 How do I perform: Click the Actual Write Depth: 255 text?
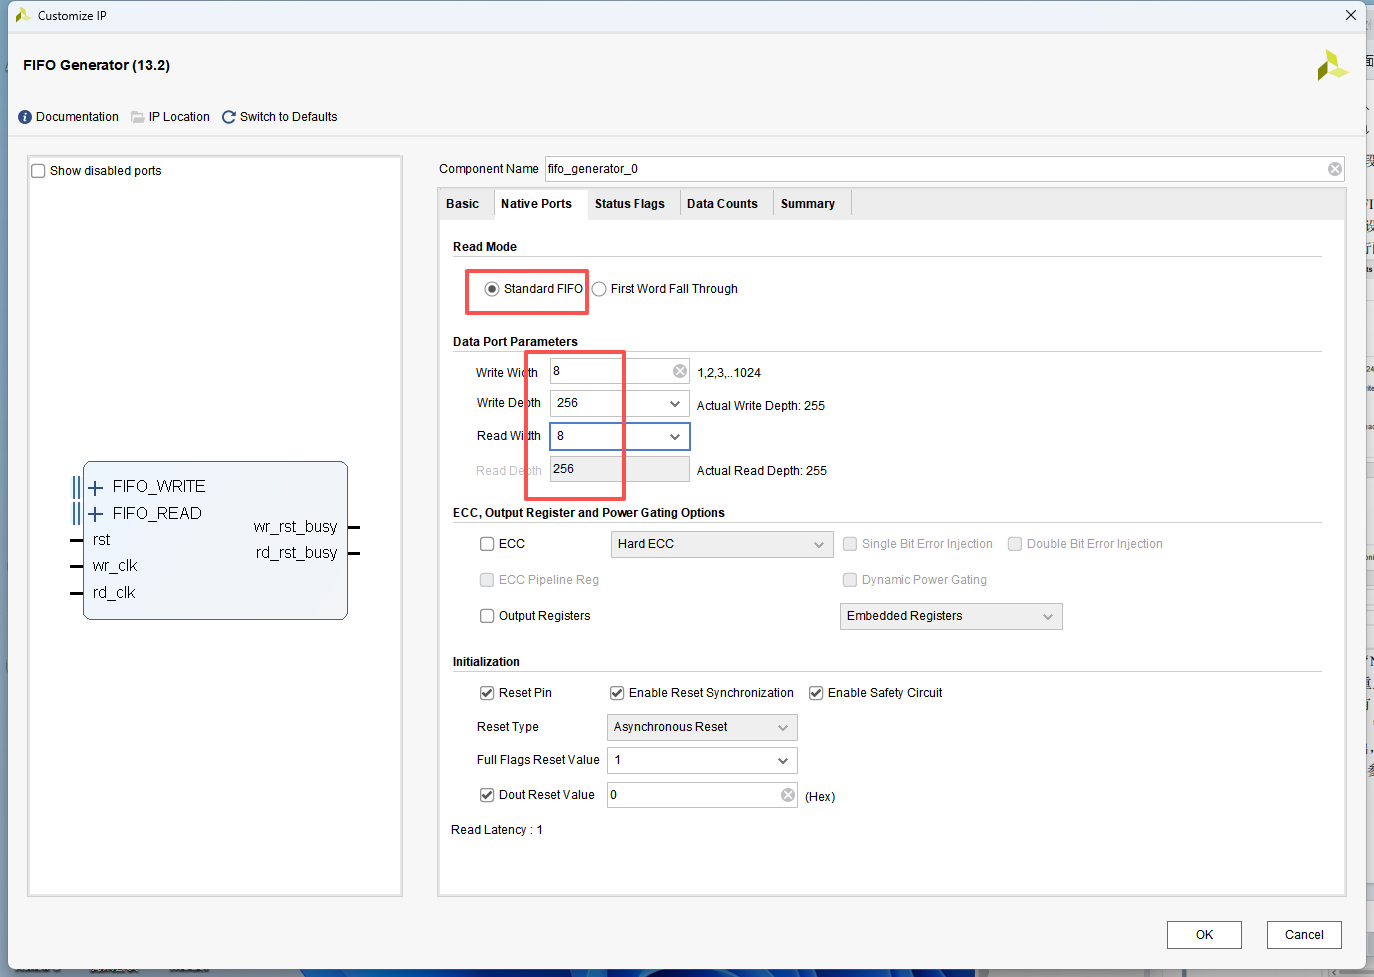tap(761, 406)
